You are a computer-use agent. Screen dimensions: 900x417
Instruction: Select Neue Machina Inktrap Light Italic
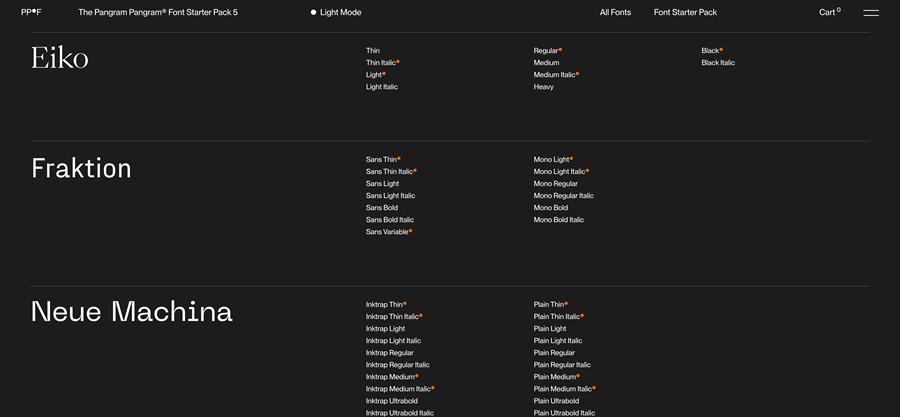pos(393,341)
